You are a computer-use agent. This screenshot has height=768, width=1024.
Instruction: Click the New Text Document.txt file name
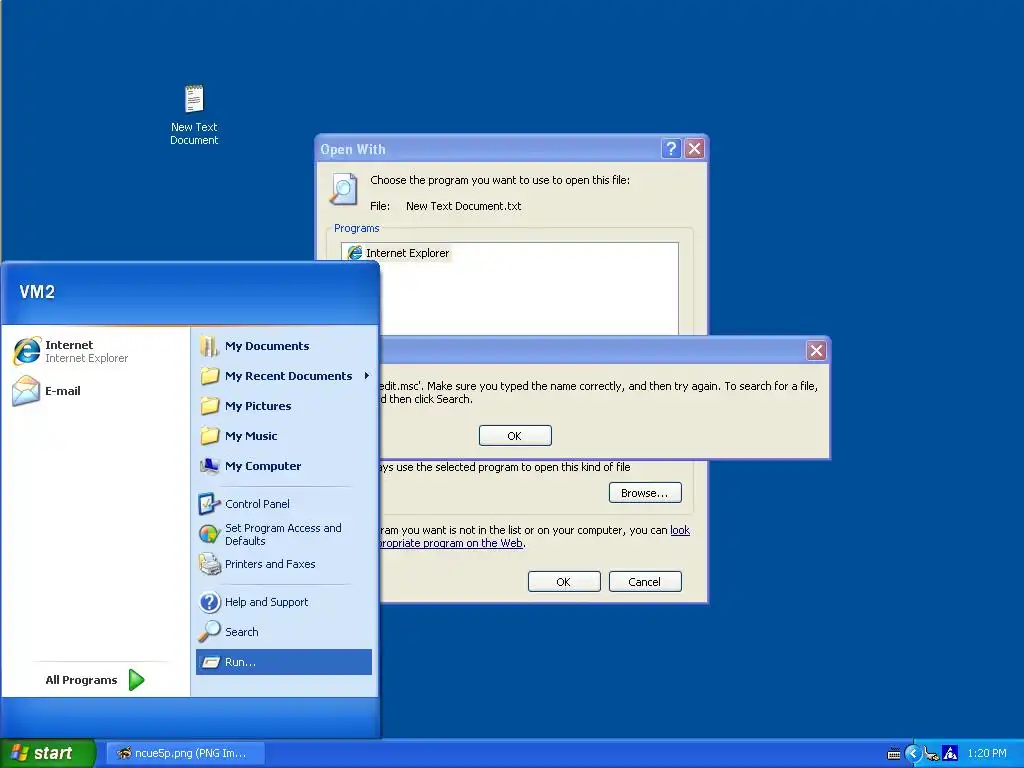464,206
